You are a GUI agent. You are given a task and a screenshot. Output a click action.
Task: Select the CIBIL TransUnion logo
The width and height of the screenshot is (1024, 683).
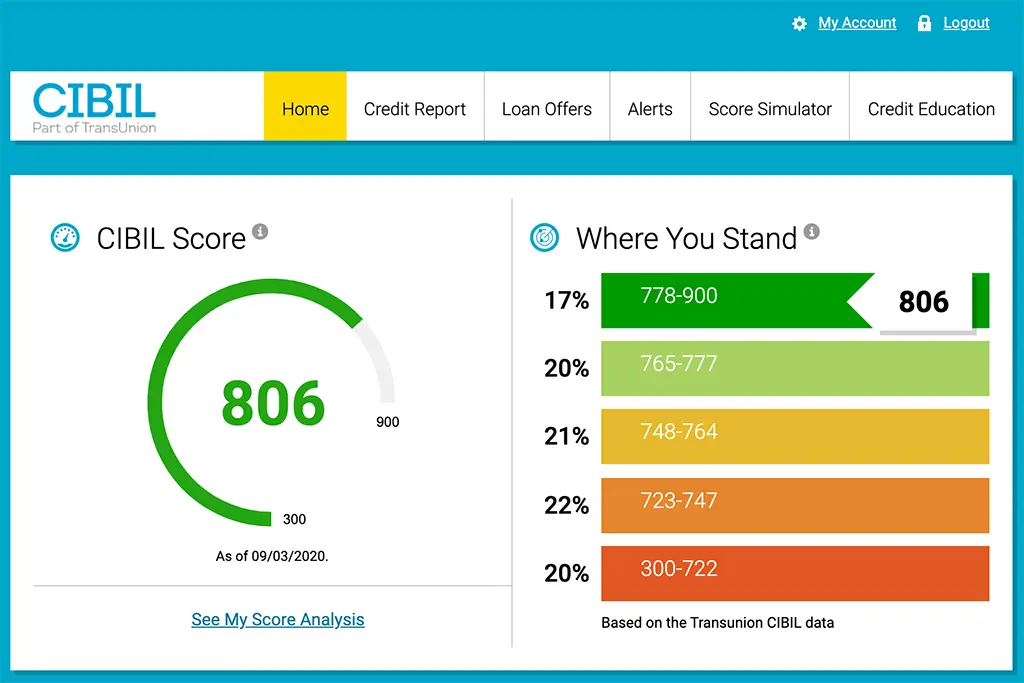coord(93,107)
